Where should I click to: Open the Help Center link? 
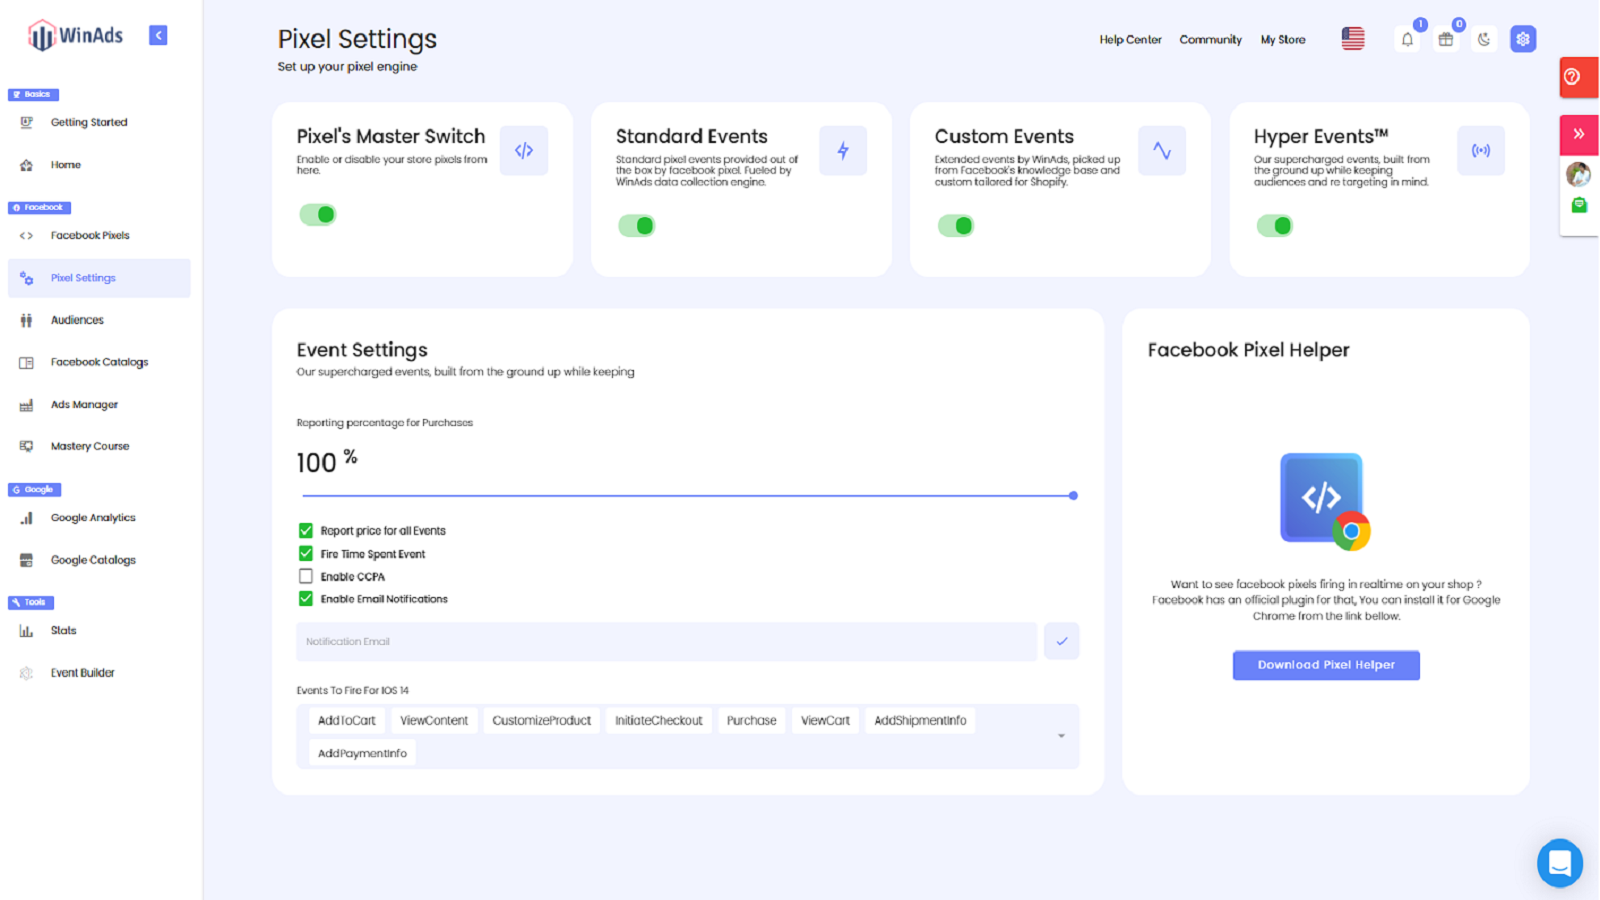tap(1130, 40)
